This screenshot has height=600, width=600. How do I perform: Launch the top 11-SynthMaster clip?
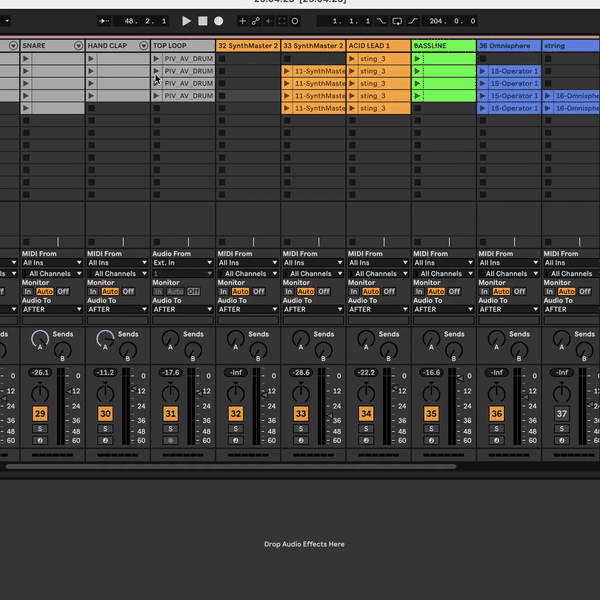click(x=287, y=71)
